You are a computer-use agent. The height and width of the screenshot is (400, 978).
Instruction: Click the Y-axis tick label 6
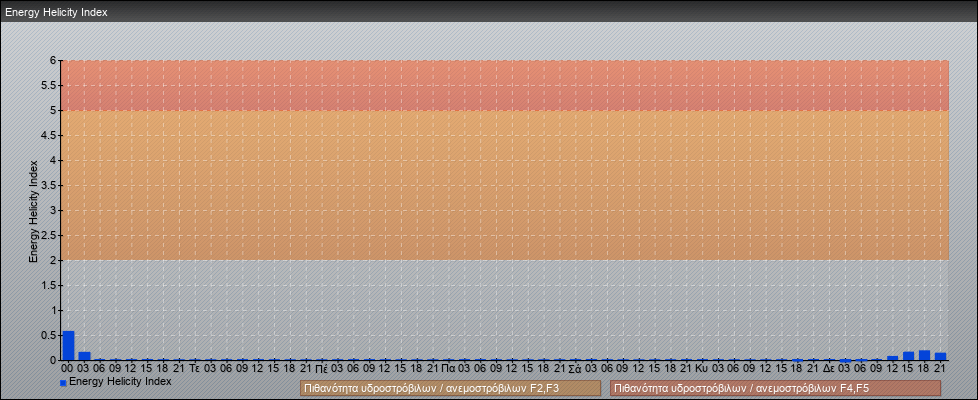click(53, 60)
